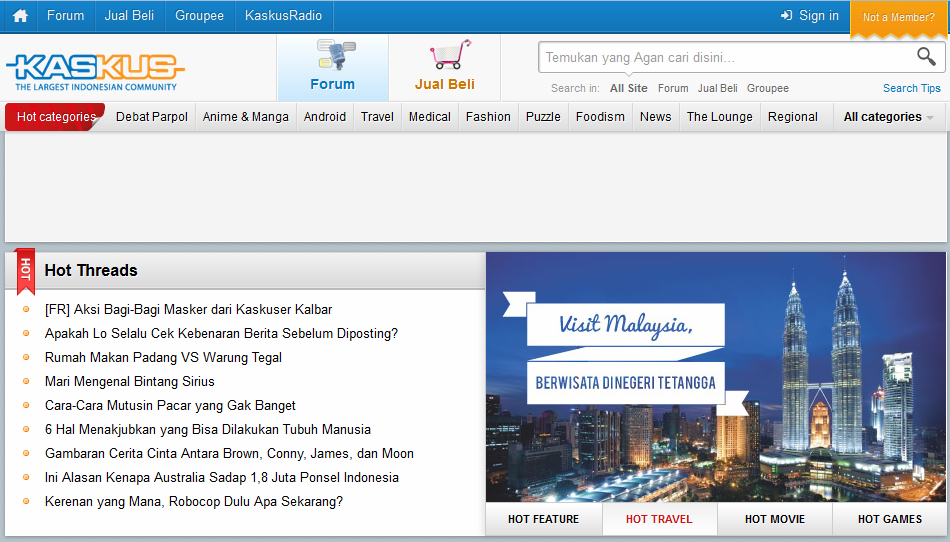Open thread 'Aksi Bagi-Bagi Masker dari Kaskuser Kalbar'
950x542 pixels.
click(188, 309)
